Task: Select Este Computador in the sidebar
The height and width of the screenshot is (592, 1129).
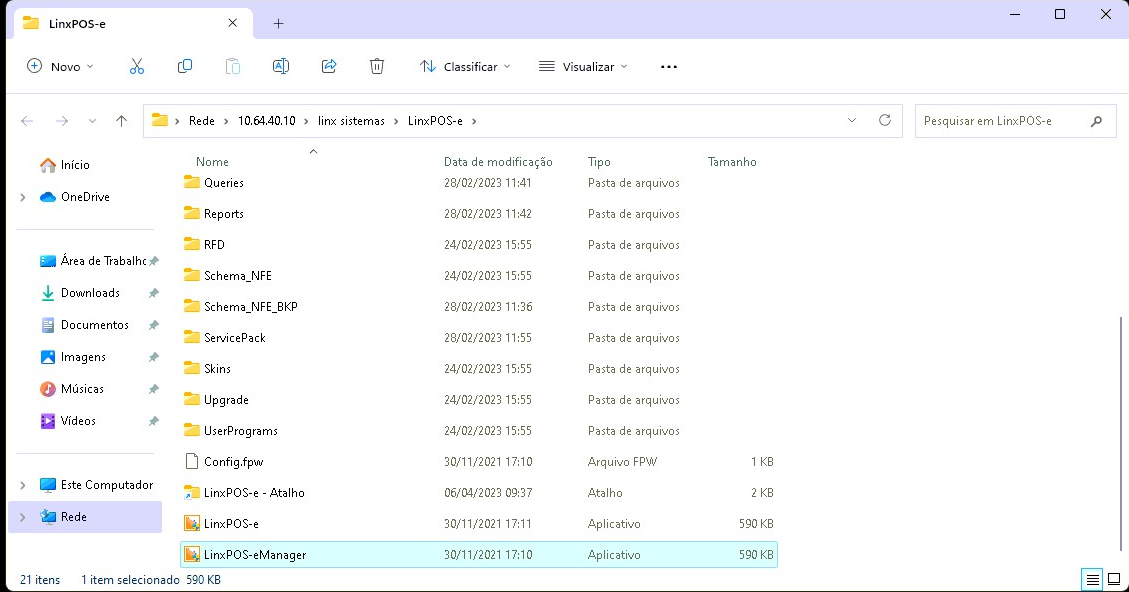Action: point(96,485)
